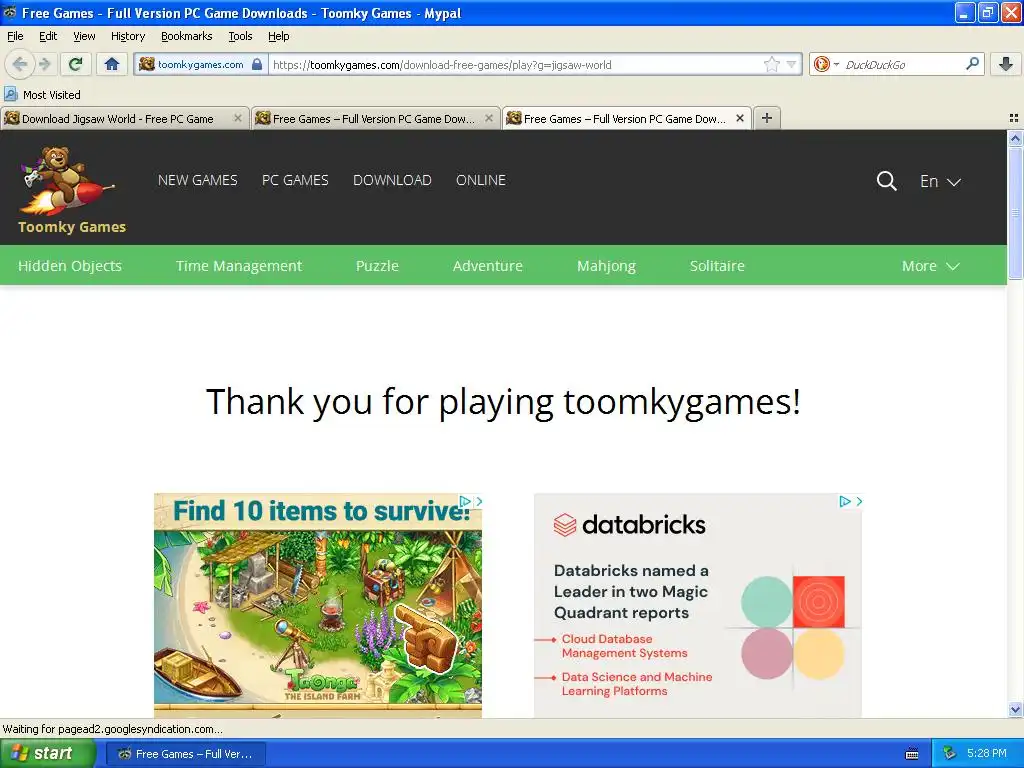Screen dimensions: 1024x768
Task: Close the active third Free Games tab
Action: pyautogui.click(x=740, y=118)
